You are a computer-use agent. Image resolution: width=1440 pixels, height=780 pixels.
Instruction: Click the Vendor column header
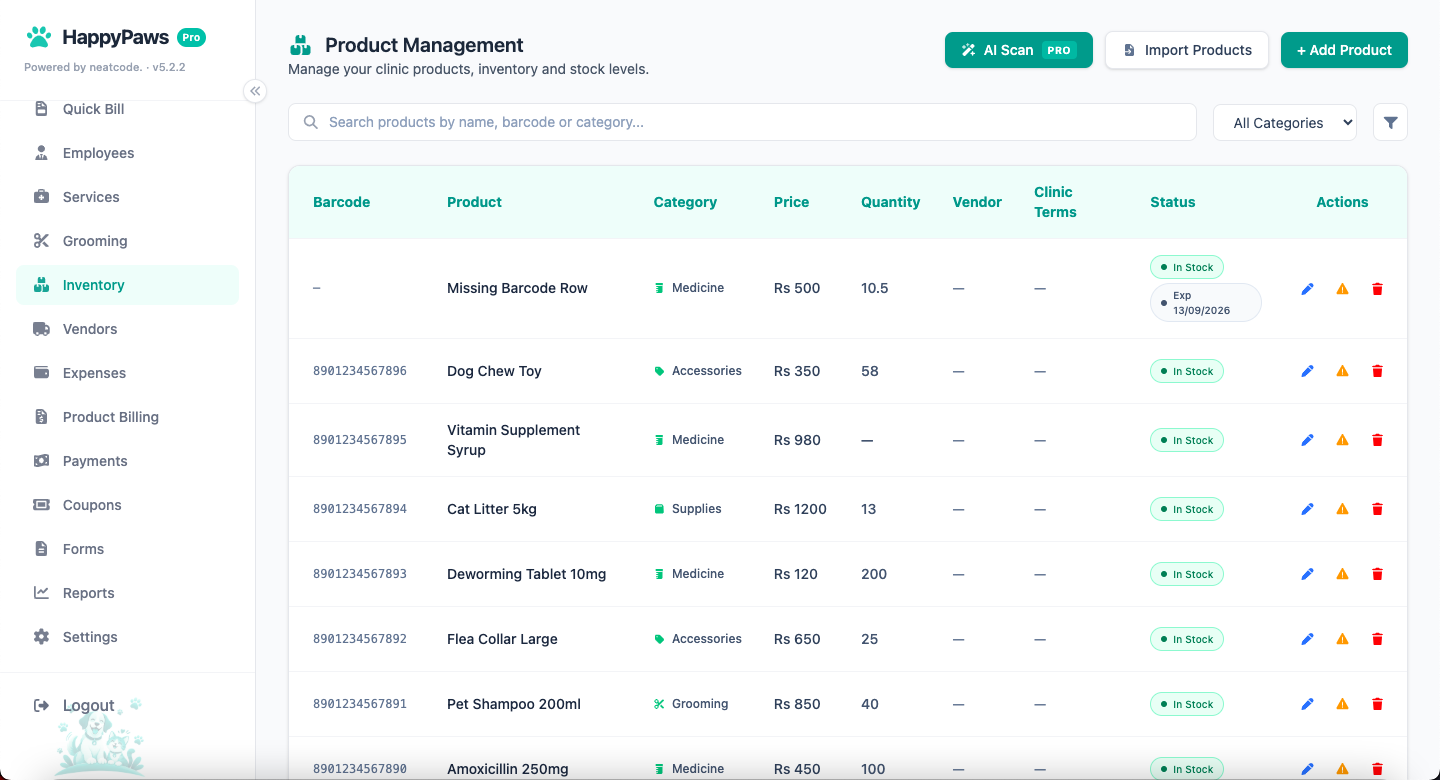pyautogui.click(x=977, y=202)
